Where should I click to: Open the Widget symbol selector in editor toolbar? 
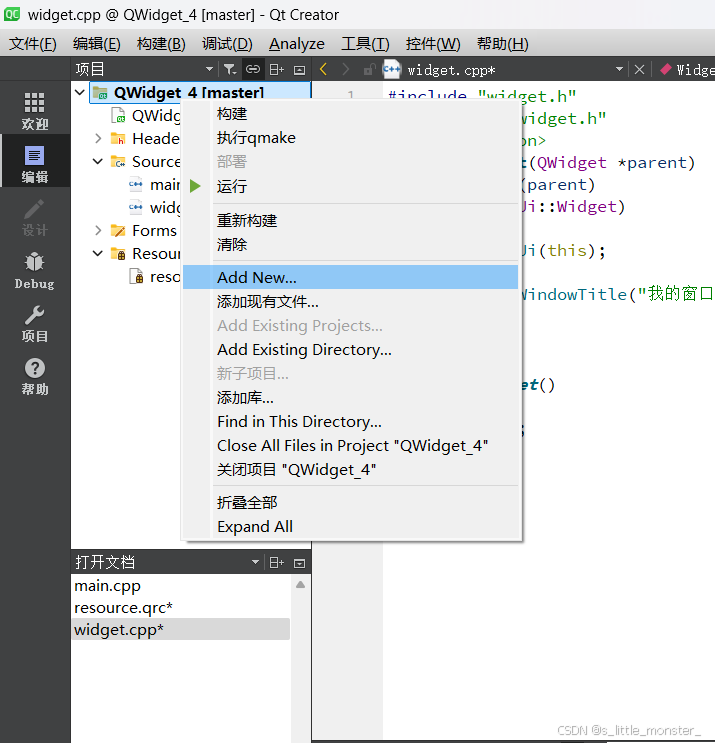coord(687,70)
